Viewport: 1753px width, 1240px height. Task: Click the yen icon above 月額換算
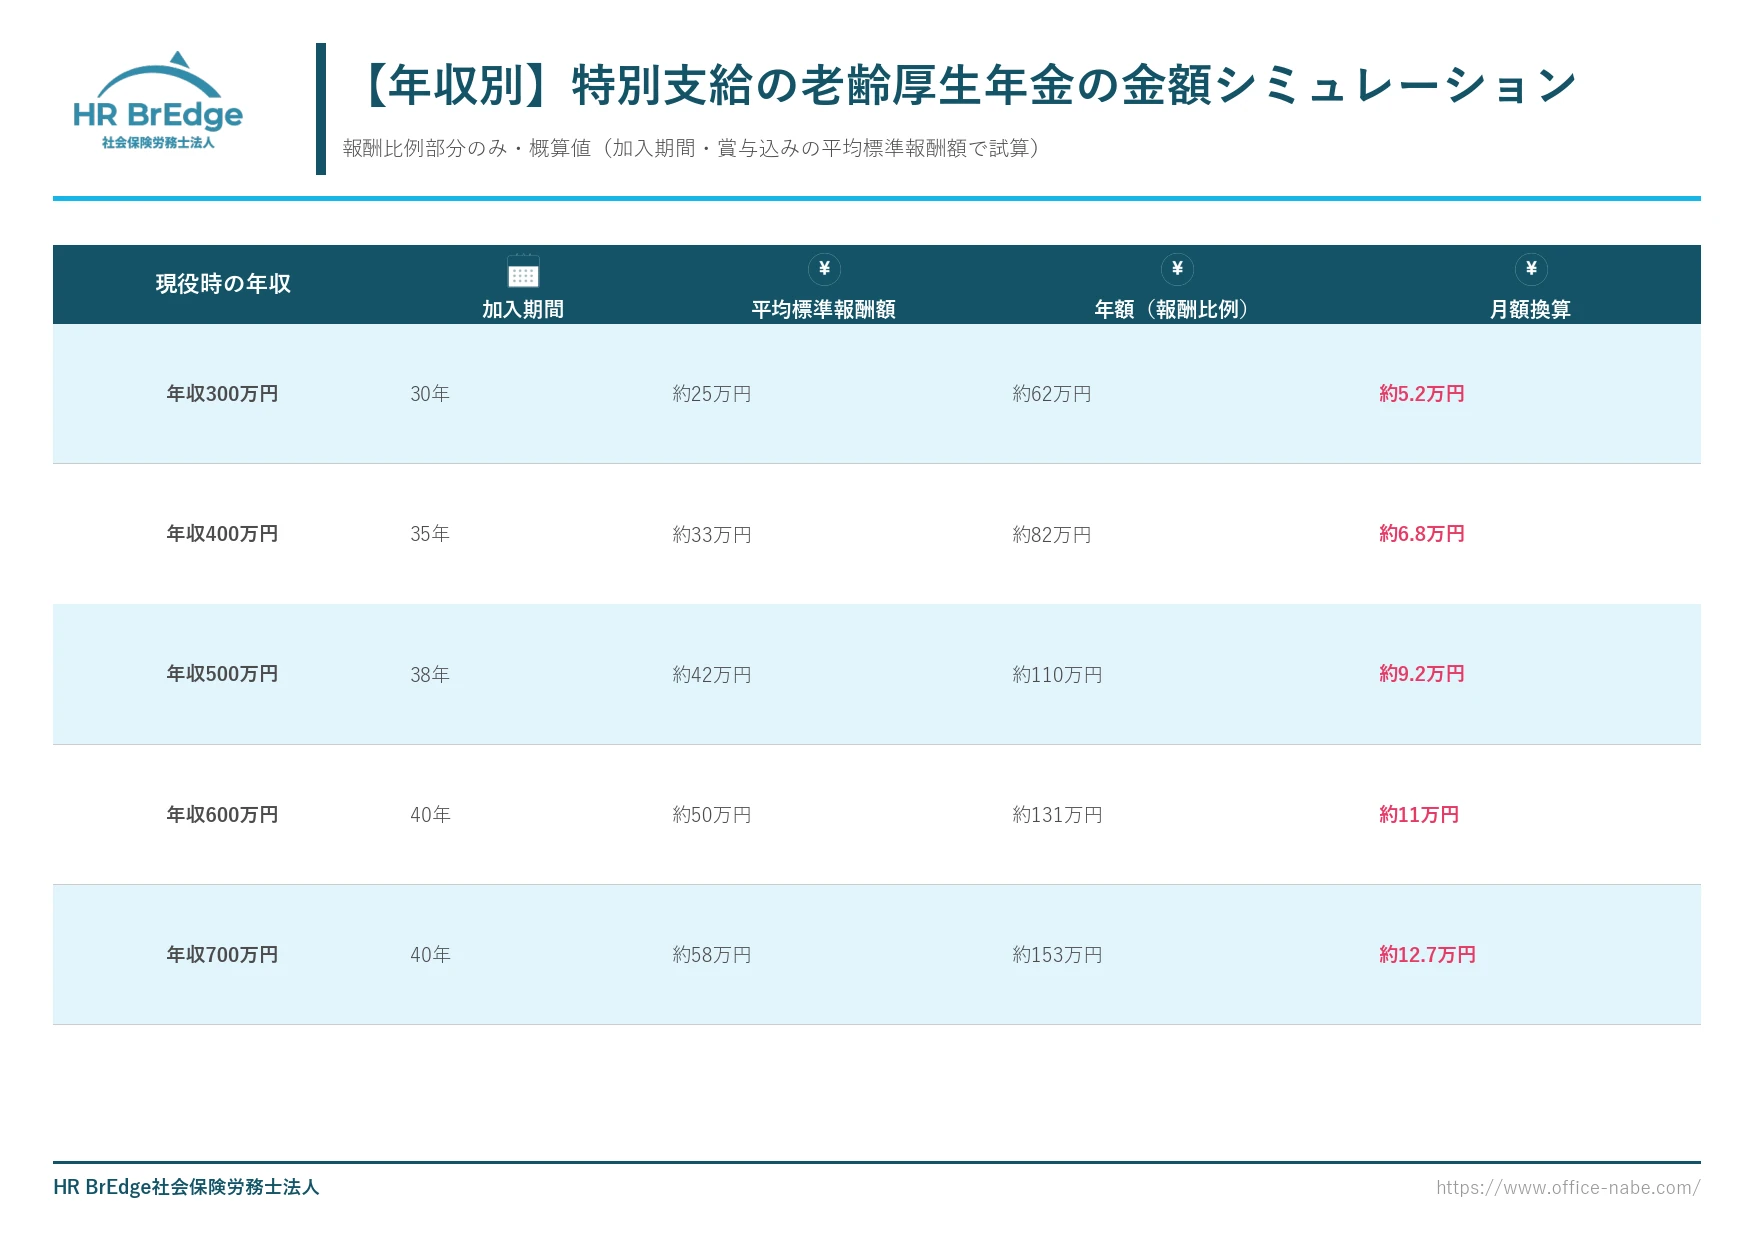click(x=1531, y=269)
